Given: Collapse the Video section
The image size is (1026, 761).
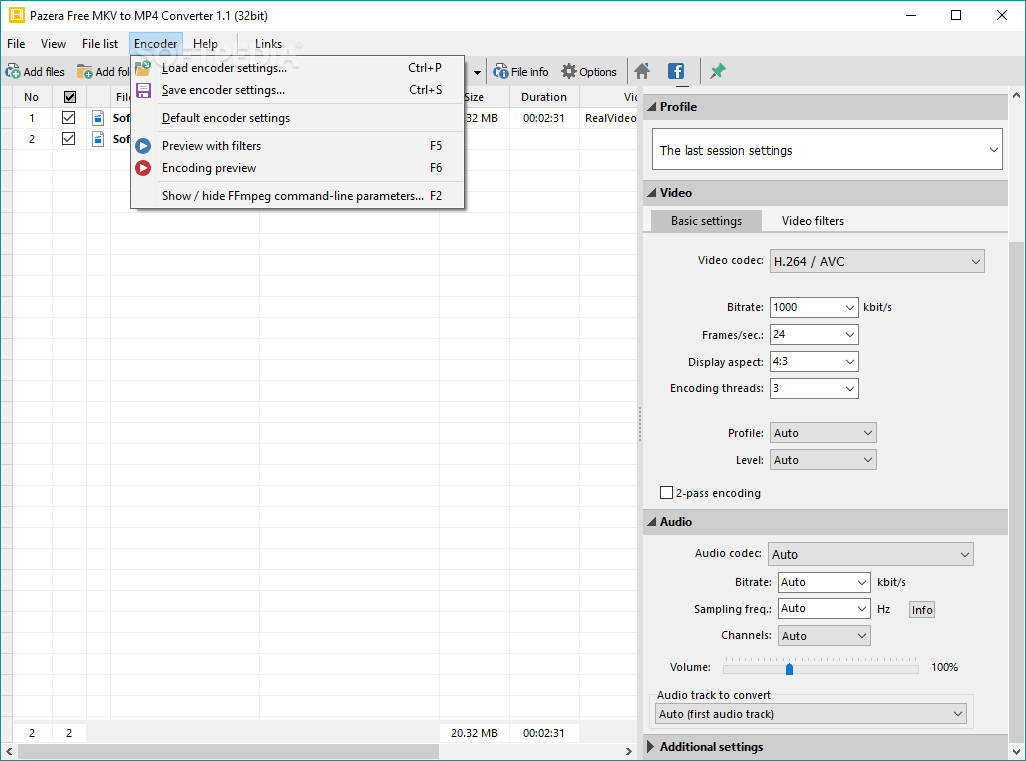Looking at the screenshot, I should [651, 192].
